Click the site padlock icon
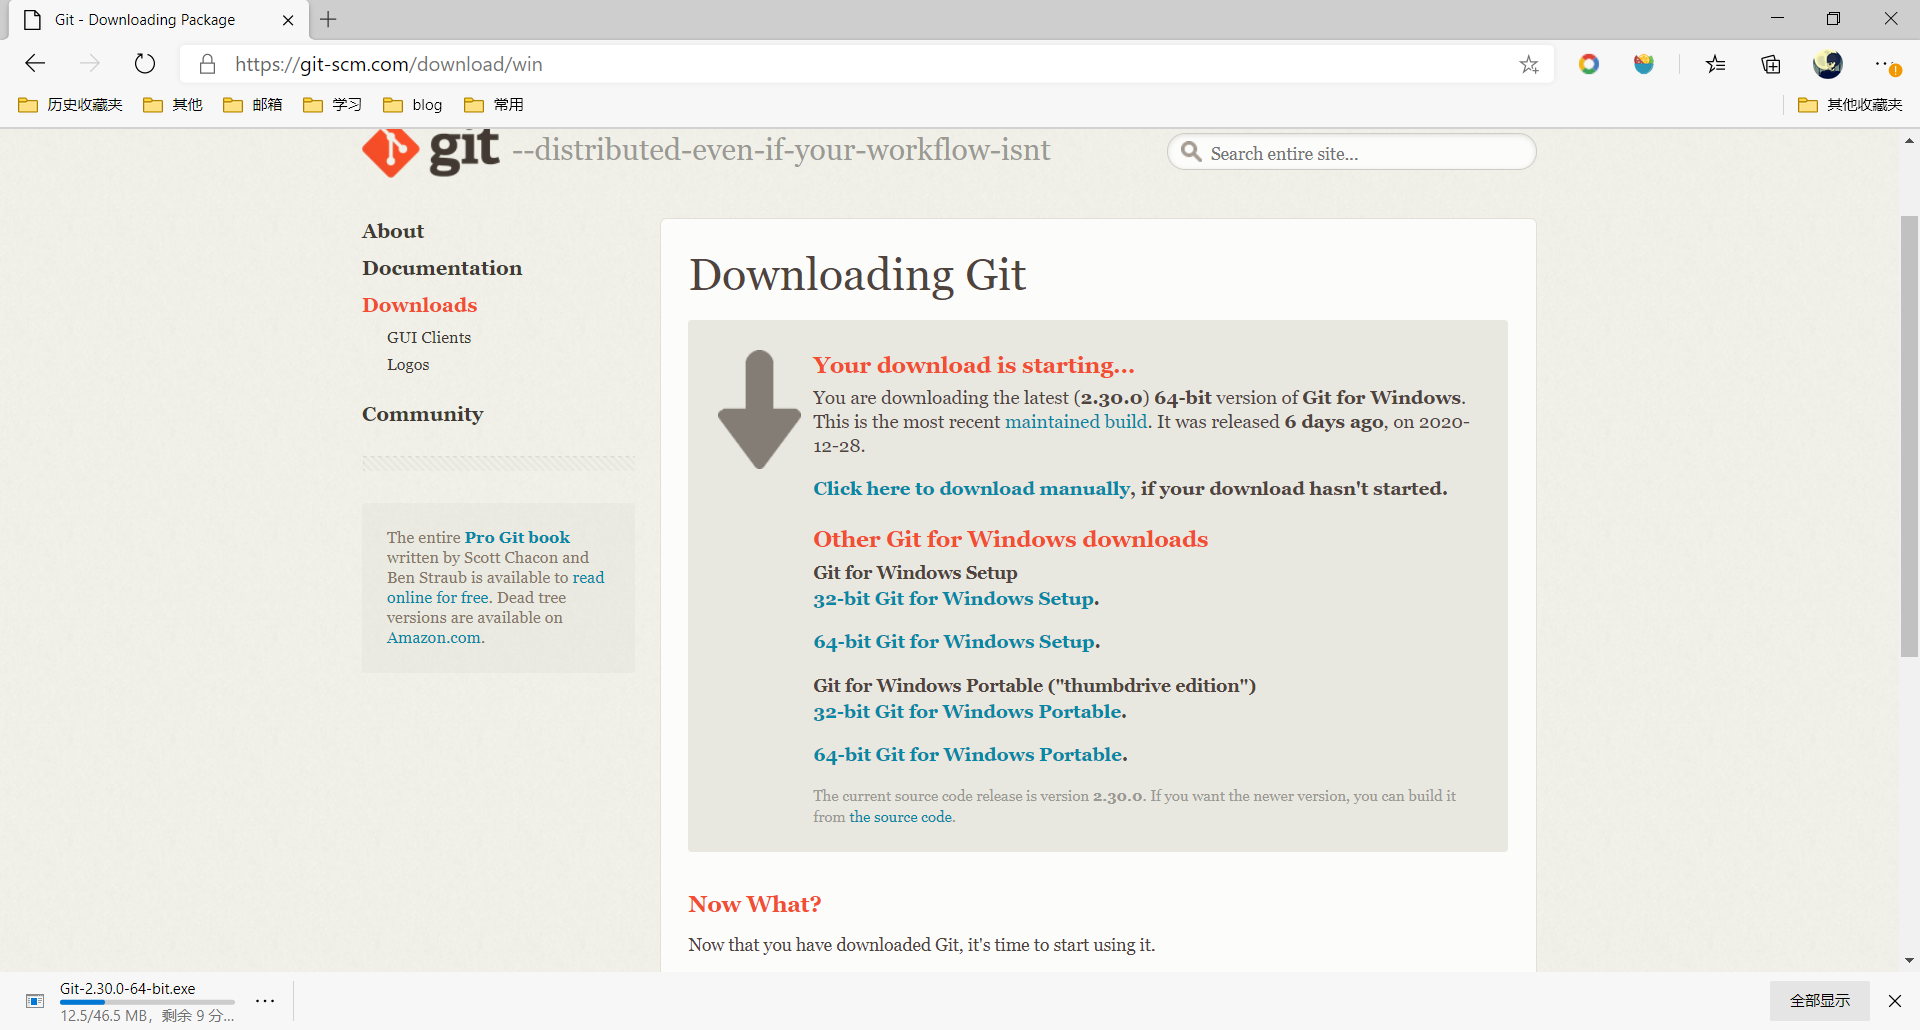 pyautogui.click(x=207, y=65)
